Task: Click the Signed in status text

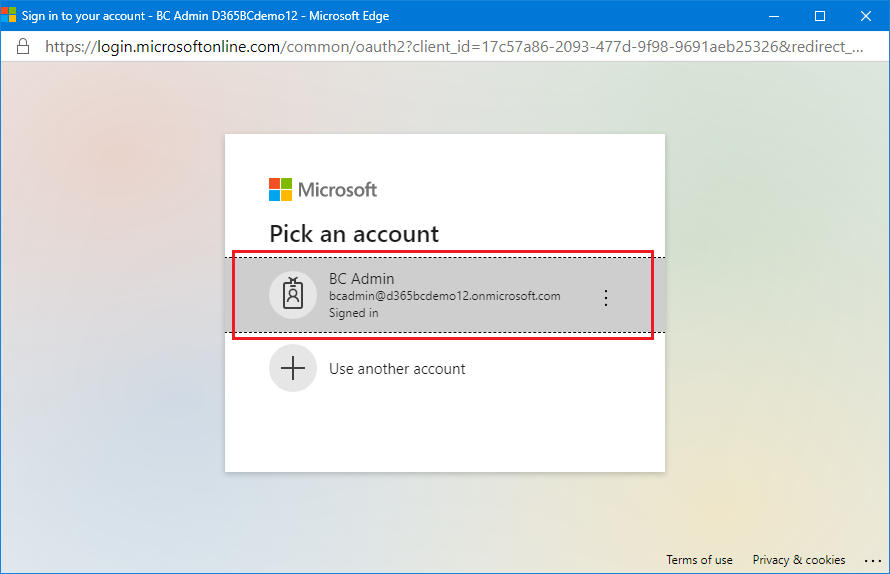Action: 354,313
